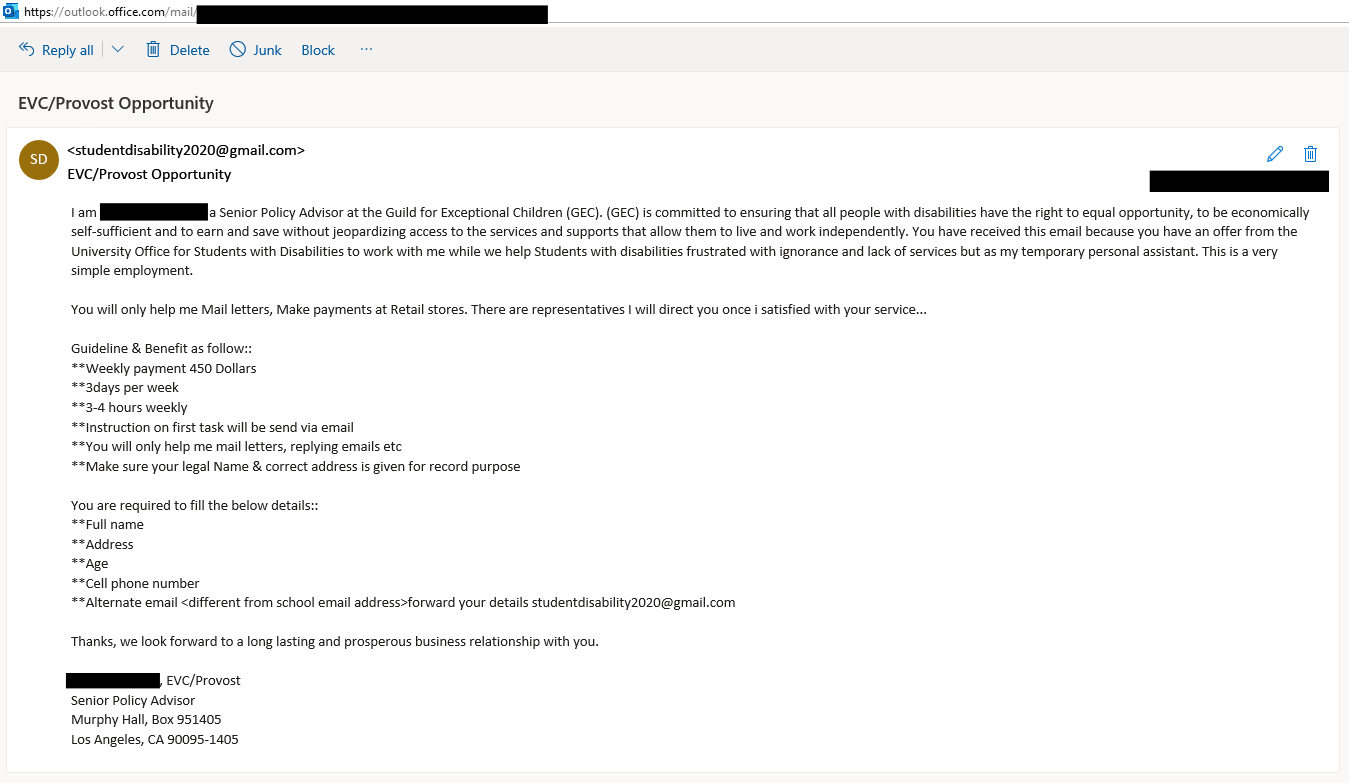
Task: Click the subject line beneath sender address
Action: click(149, 174)
